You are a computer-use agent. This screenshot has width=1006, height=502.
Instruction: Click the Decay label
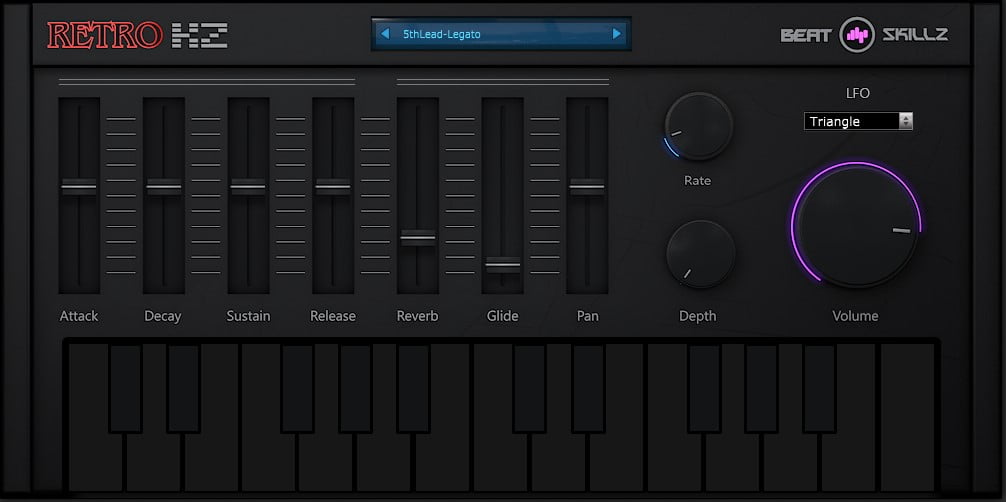tap(162, 316)
